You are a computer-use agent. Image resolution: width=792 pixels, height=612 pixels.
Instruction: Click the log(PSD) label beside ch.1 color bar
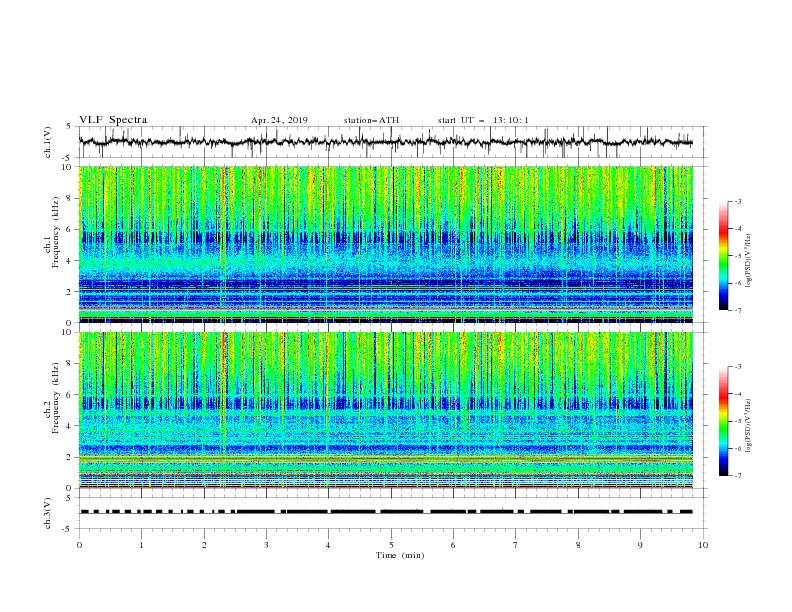click(x=748, y=261)
